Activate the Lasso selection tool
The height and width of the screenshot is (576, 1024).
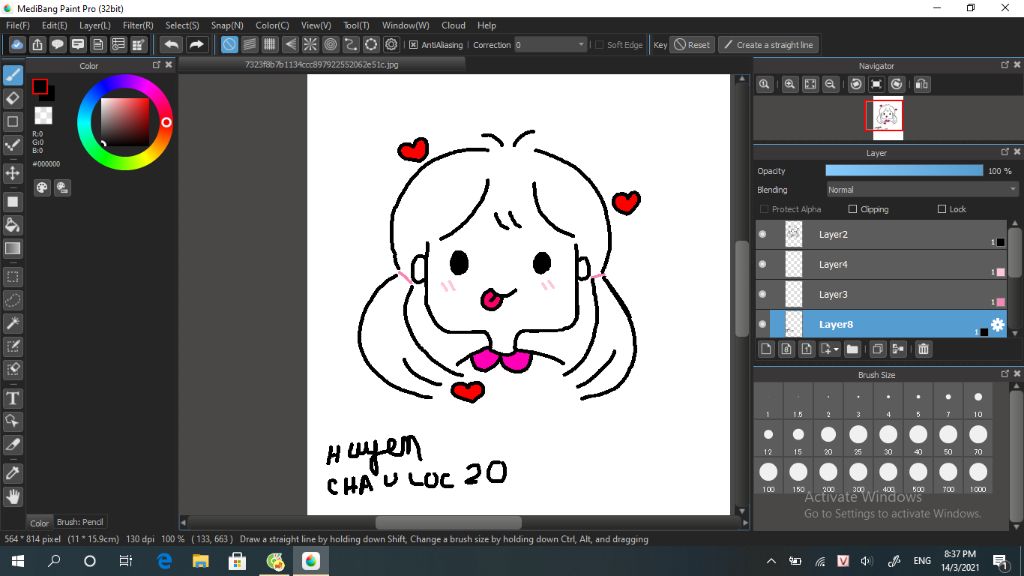click(13, 300)
